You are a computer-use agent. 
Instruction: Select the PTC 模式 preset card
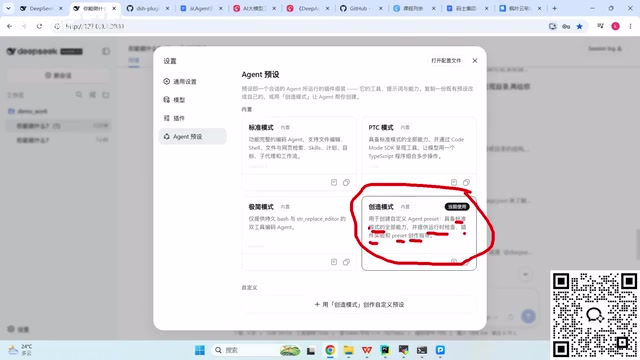tap(419, 153)
